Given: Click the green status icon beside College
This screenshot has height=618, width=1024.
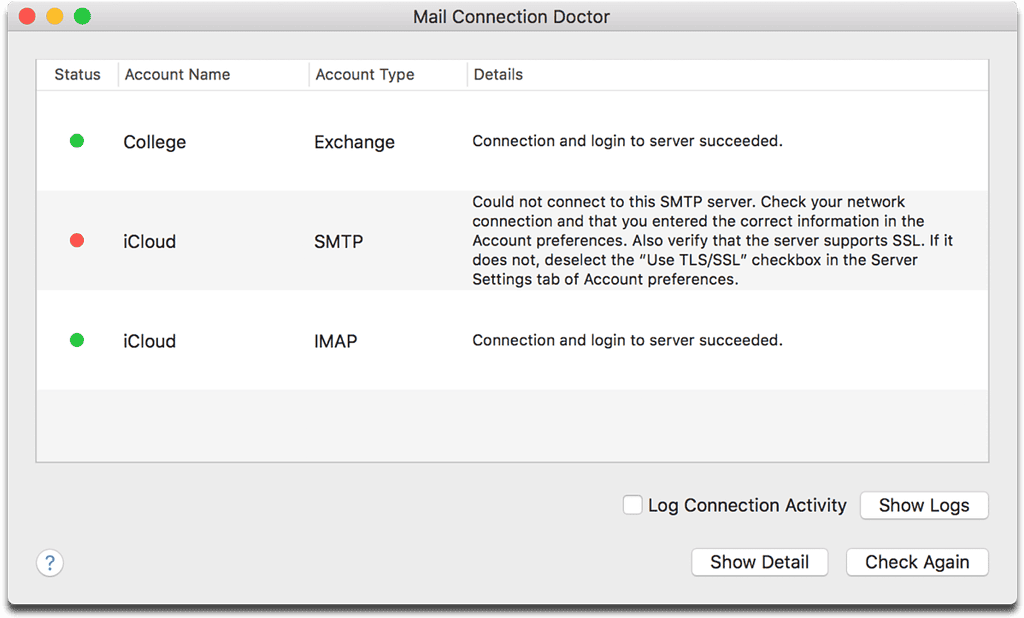Looking at the screenshot, I should click(x=77, y=141).
